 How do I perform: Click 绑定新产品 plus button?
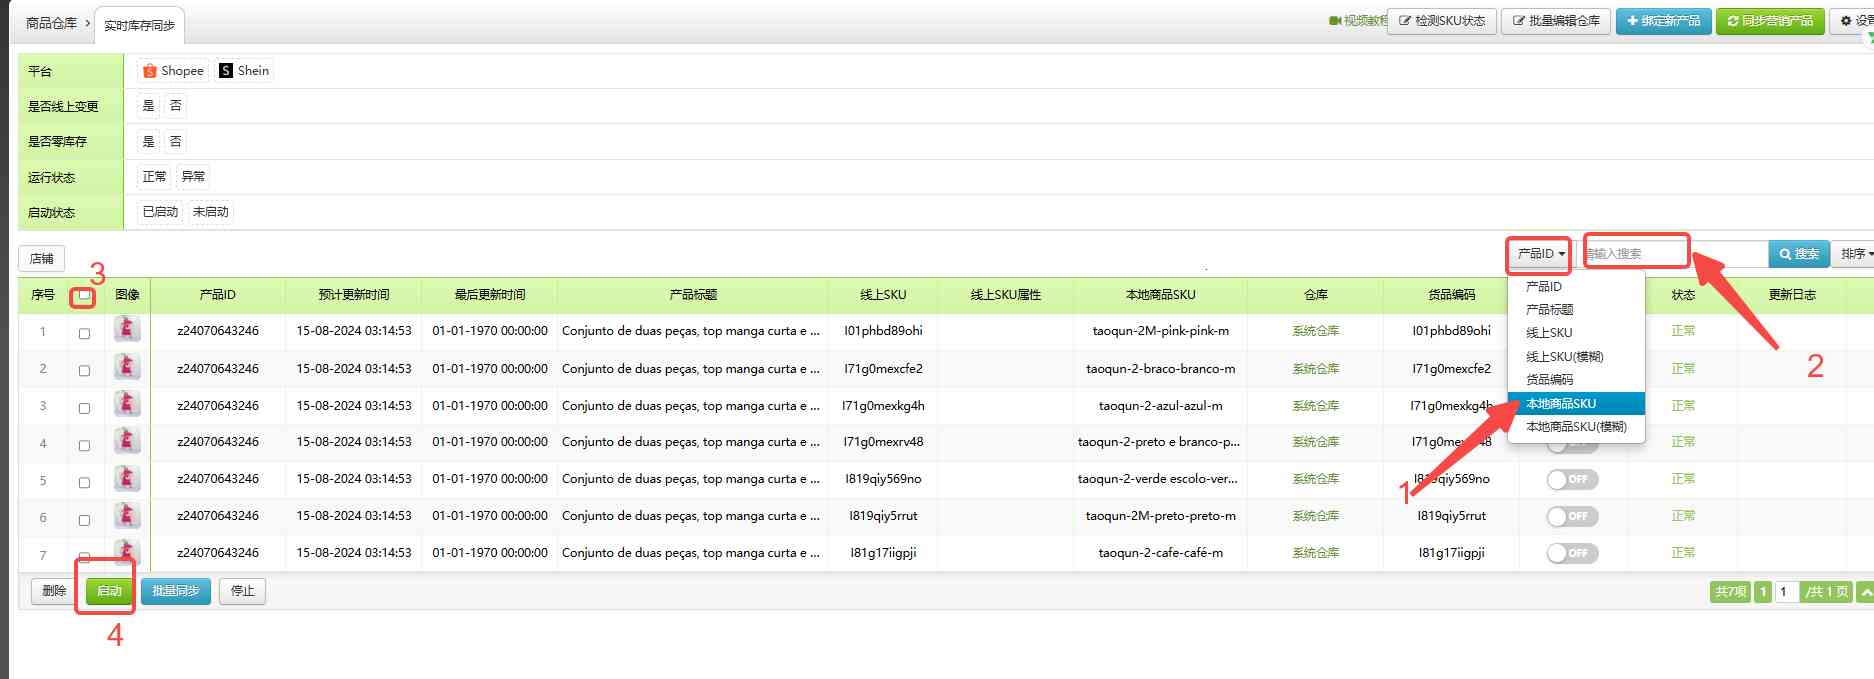tap(1662, 21)
